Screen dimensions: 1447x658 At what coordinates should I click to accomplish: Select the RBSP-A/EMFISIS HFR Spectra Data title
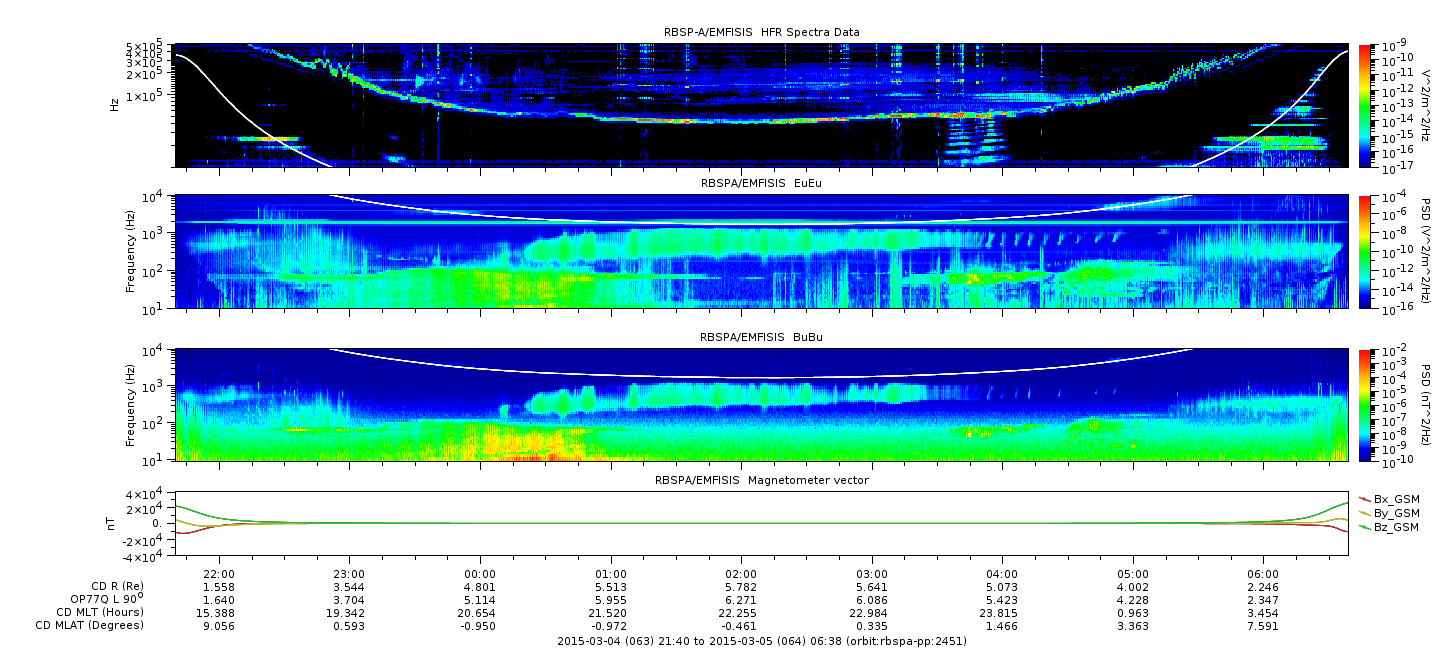coord(761,32)
